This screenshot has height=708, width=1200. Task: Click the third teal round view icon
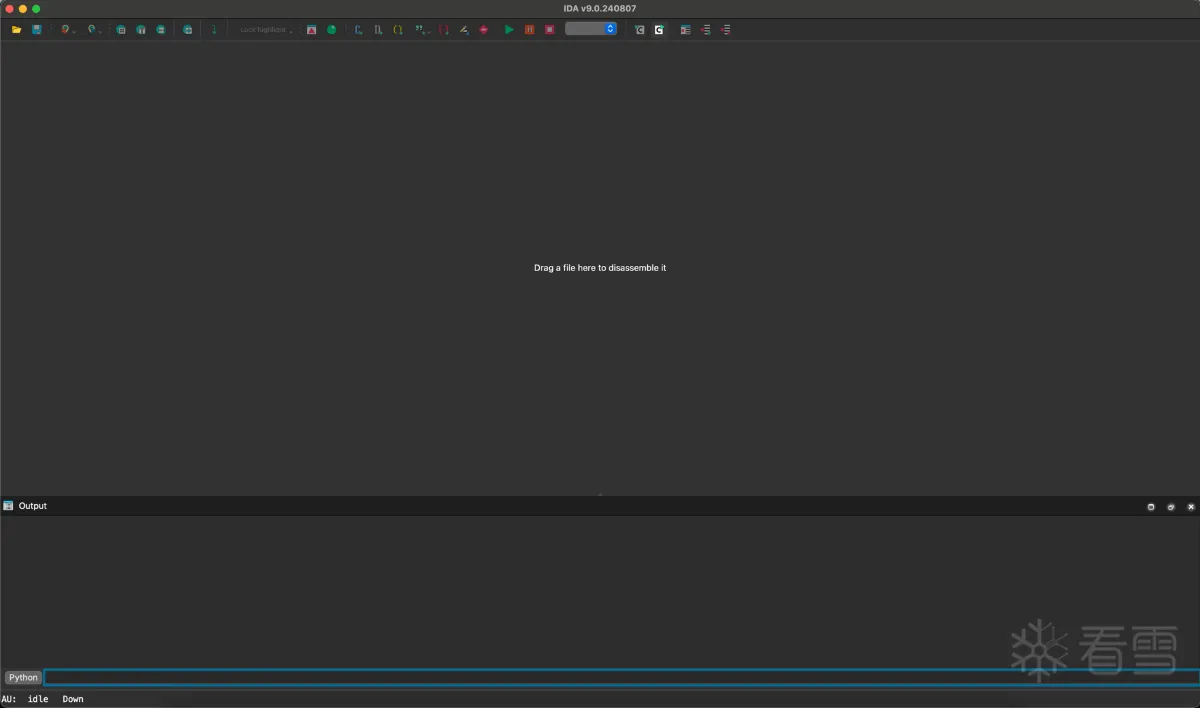coord(161,30)
